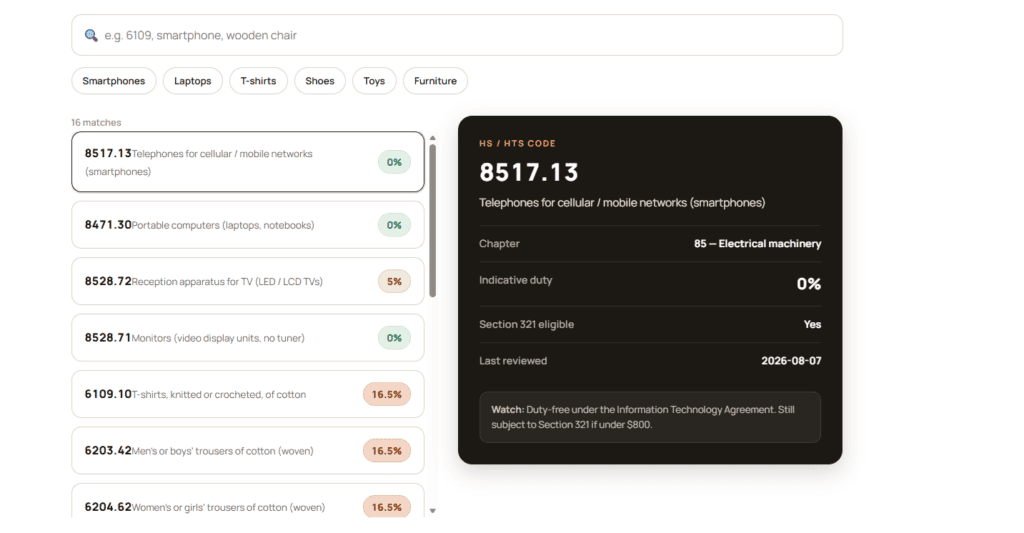
Task: Click the 16.5% badge on 6109.10 row
Action: (x=387, y=395)
